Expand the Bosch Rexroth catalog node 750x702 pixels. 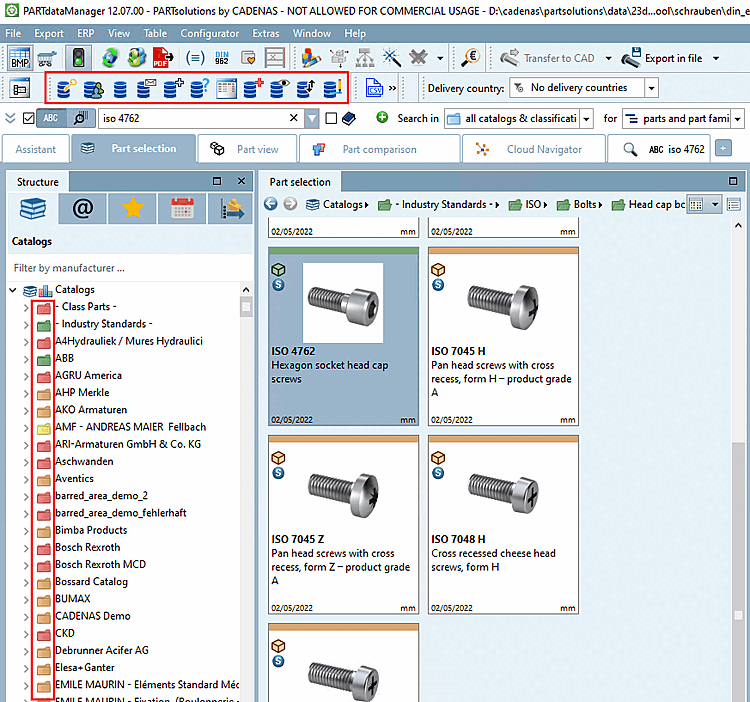click(26, 547)
